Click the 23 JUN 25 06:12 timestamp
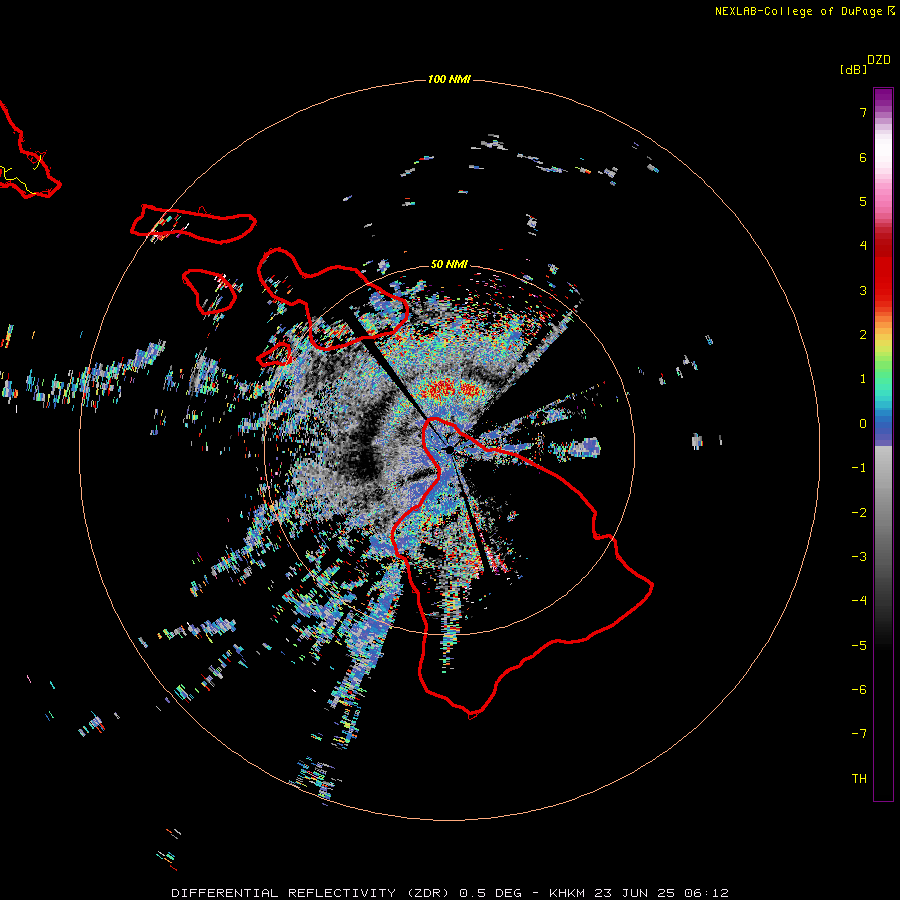 click(661, 893)
